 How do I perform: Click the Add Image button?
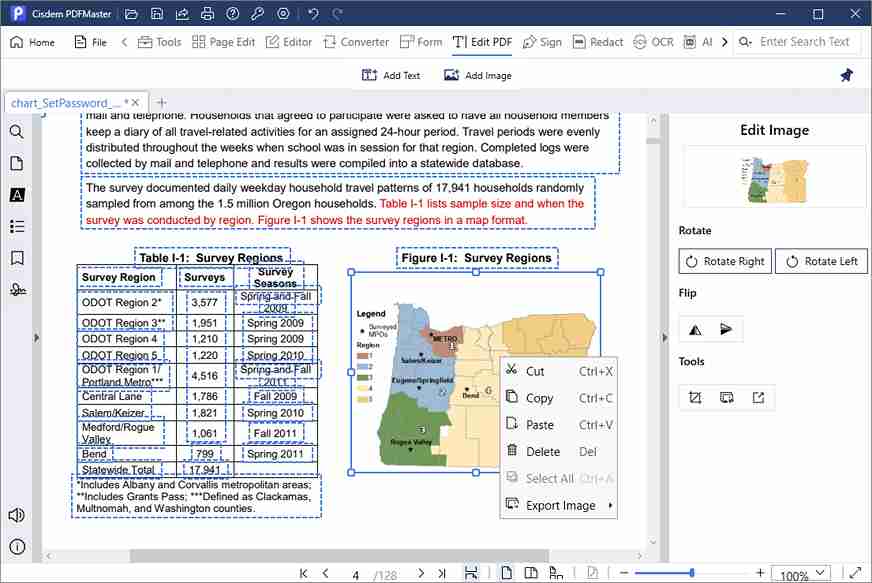[x=478, y=75]
